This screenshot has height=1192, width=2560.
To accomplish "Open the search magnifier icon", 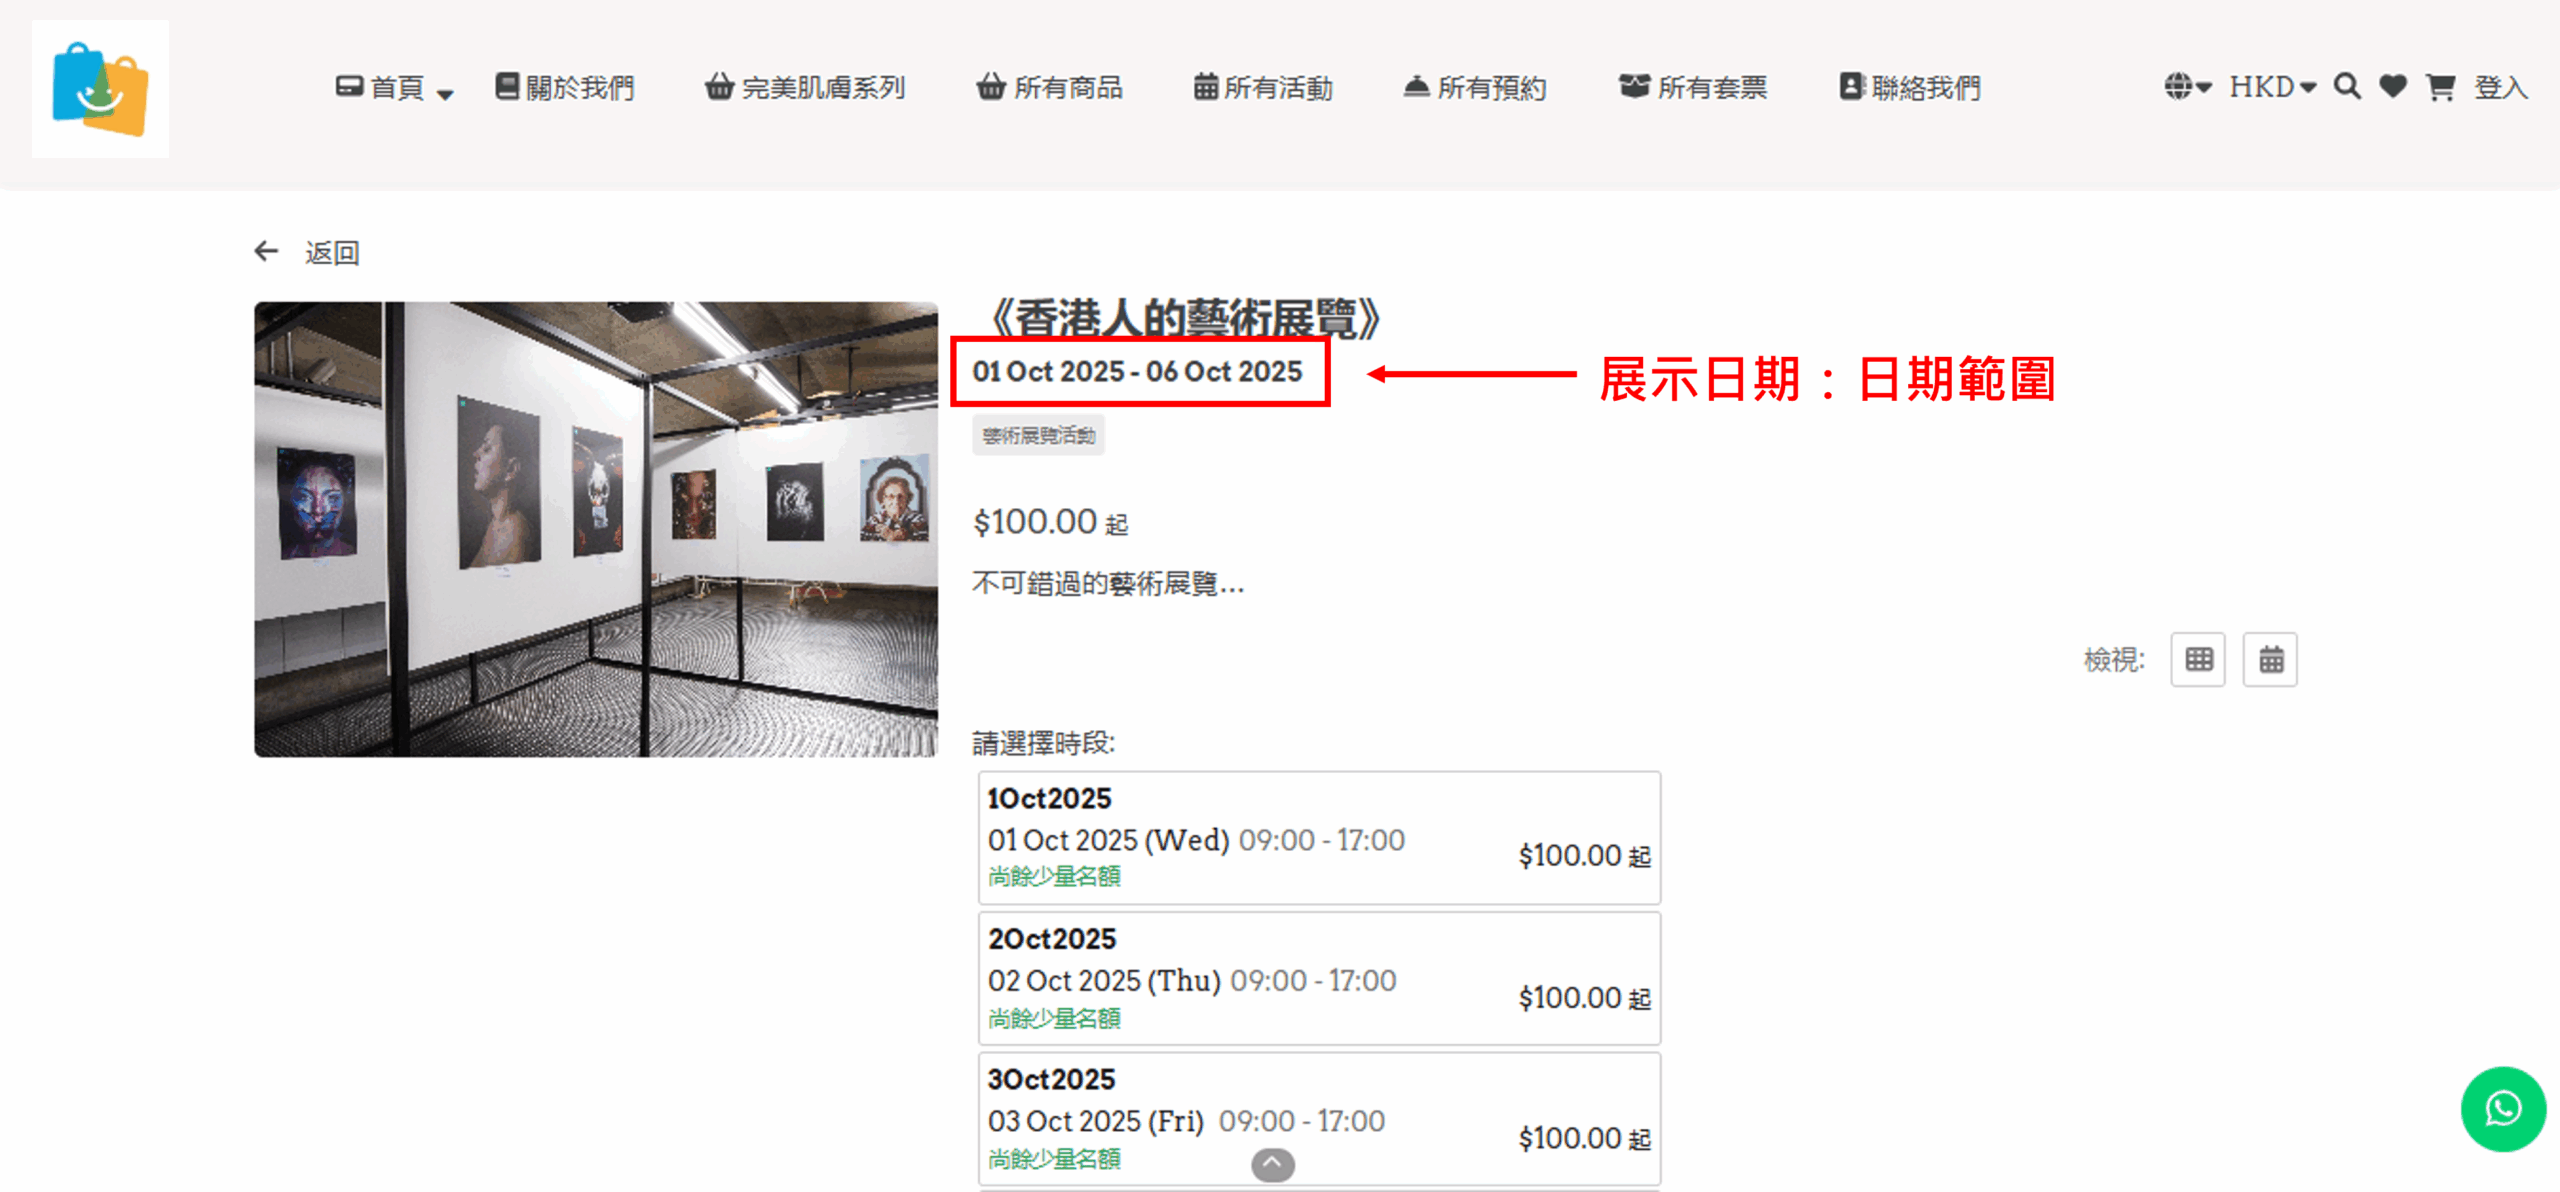I will pyautogui.click(x=2346, y=87).
